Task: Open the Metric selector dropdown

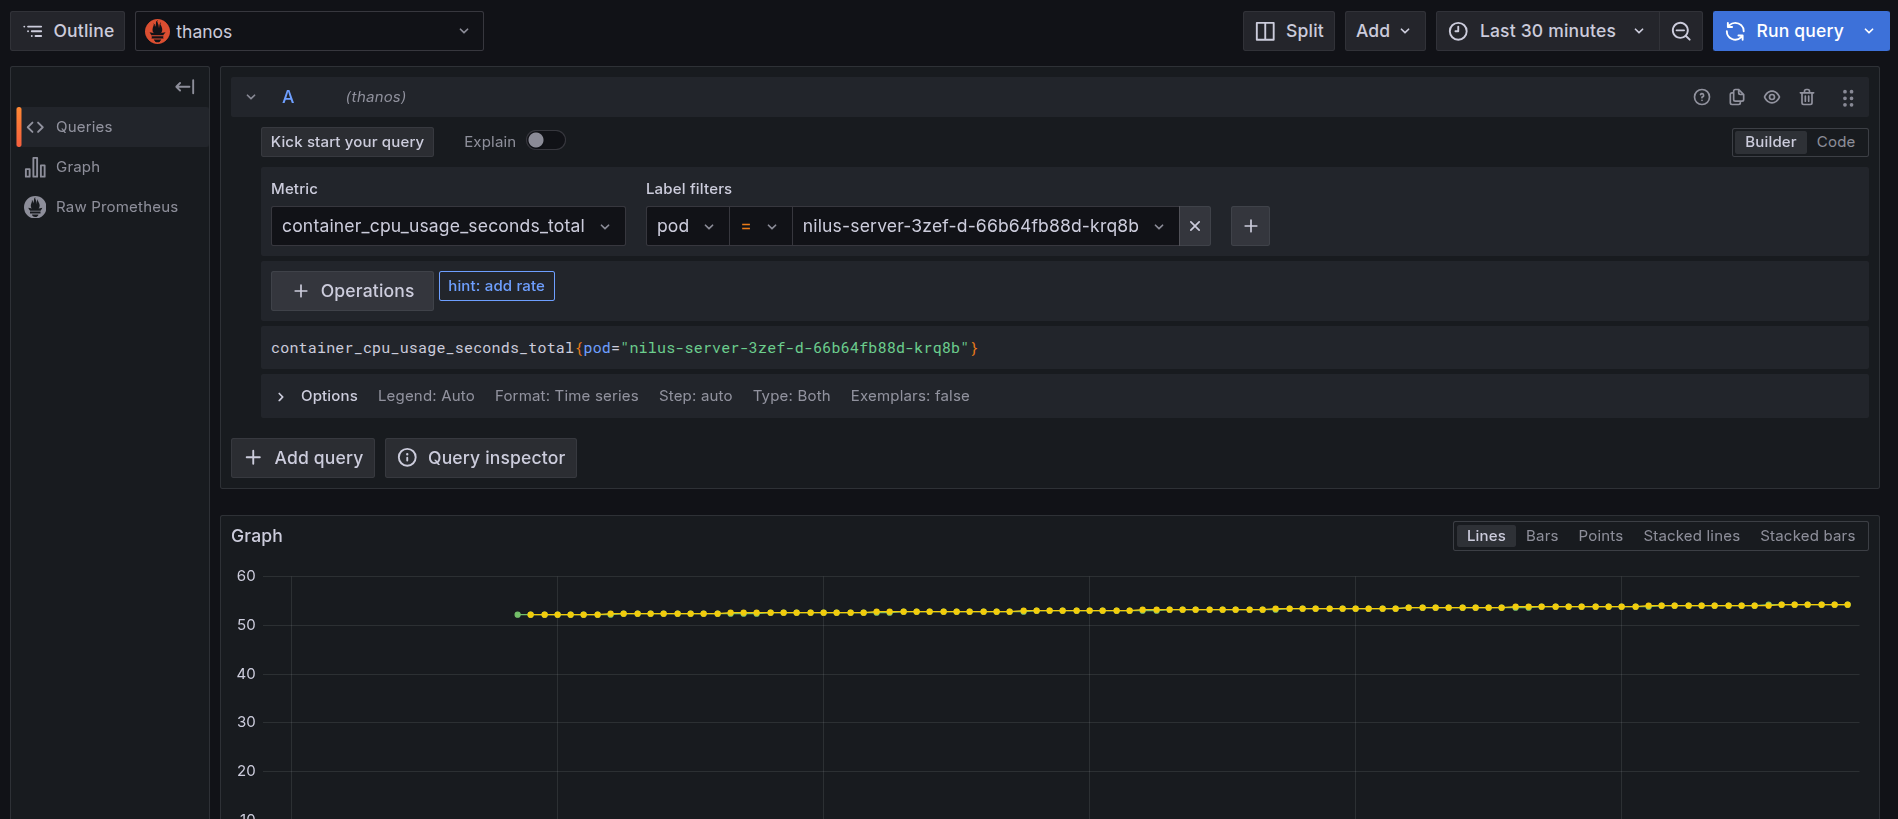Action: (x=447, y=226)
